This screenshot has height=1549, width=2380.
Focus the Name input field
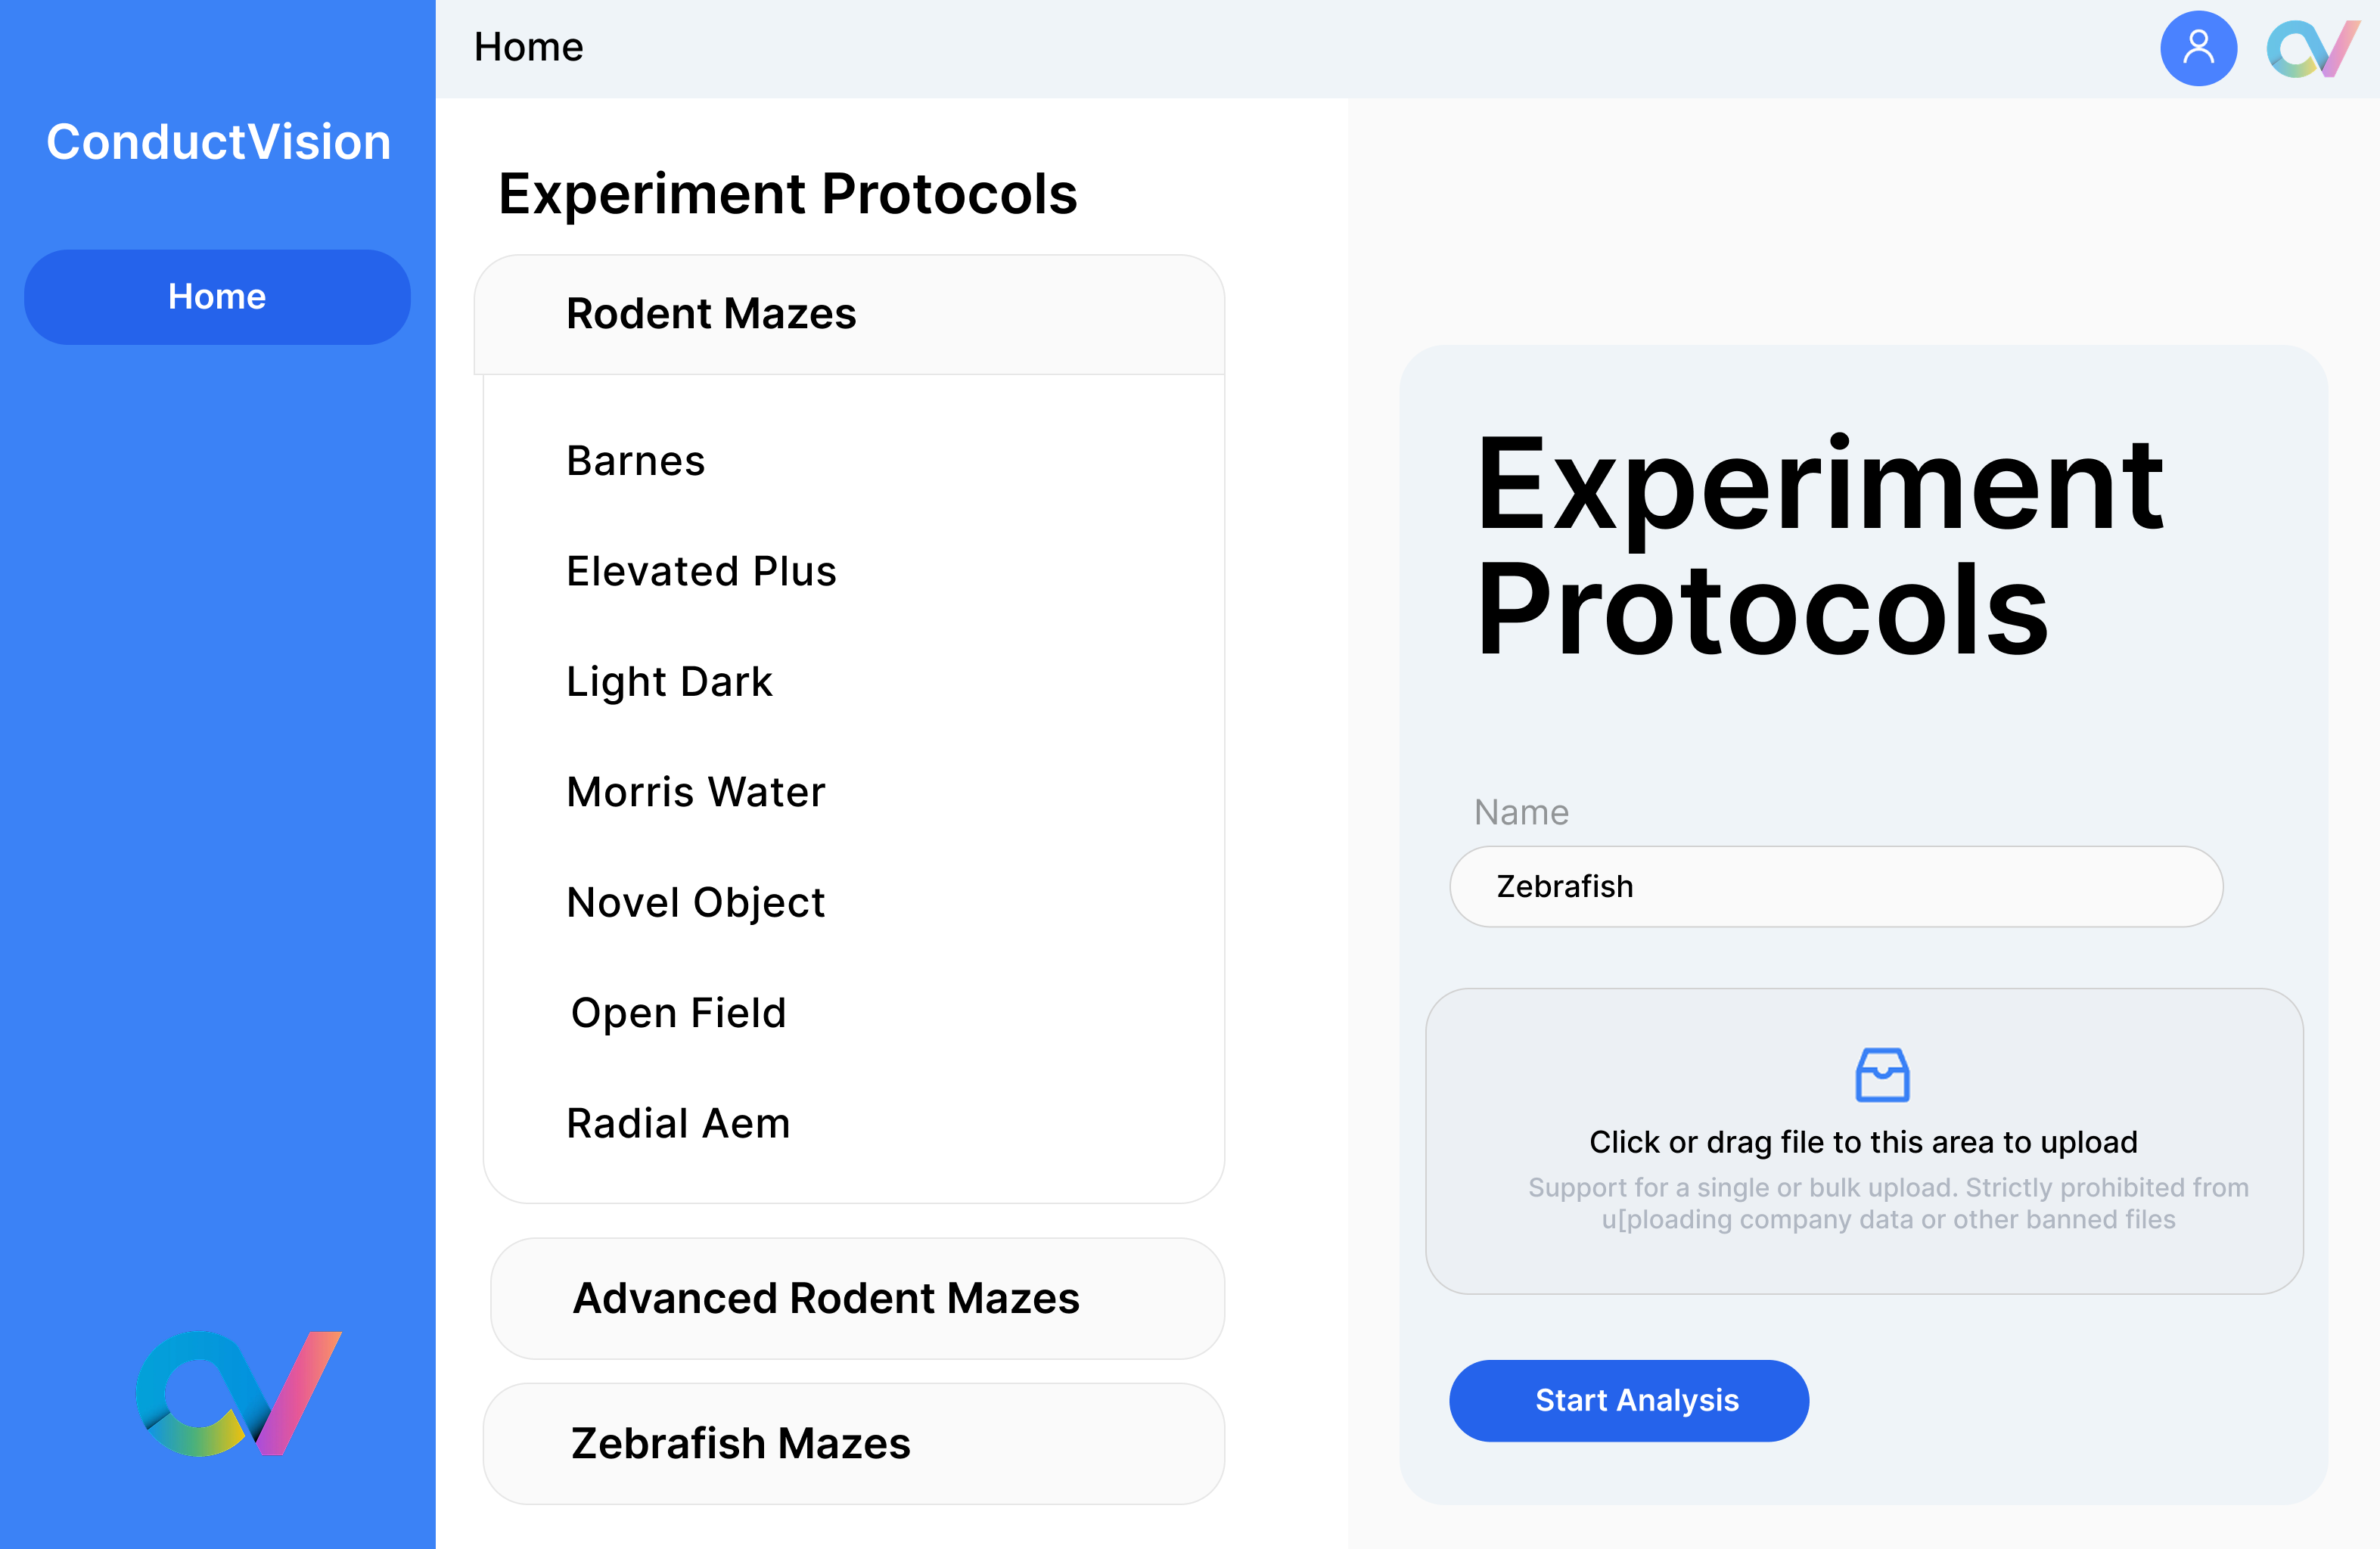coord(1836,886)
